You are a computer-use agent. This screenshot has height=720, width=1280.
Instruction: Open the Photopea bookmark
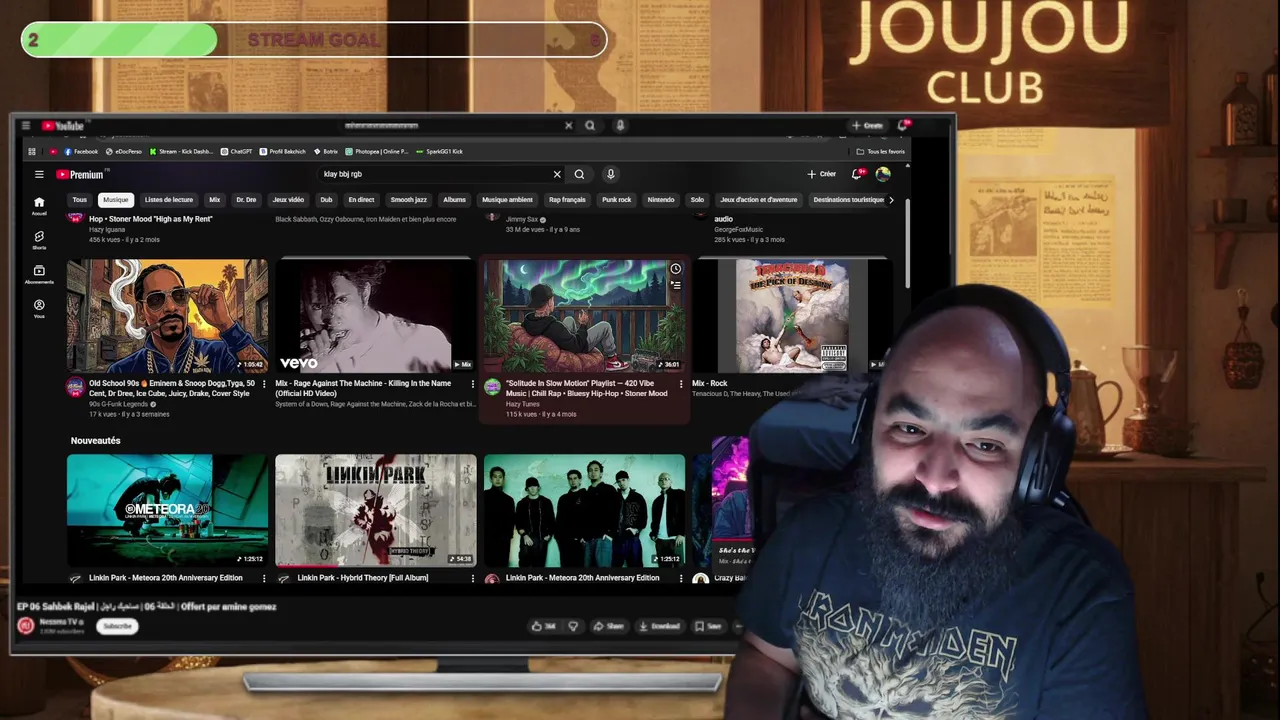[377, 151]
